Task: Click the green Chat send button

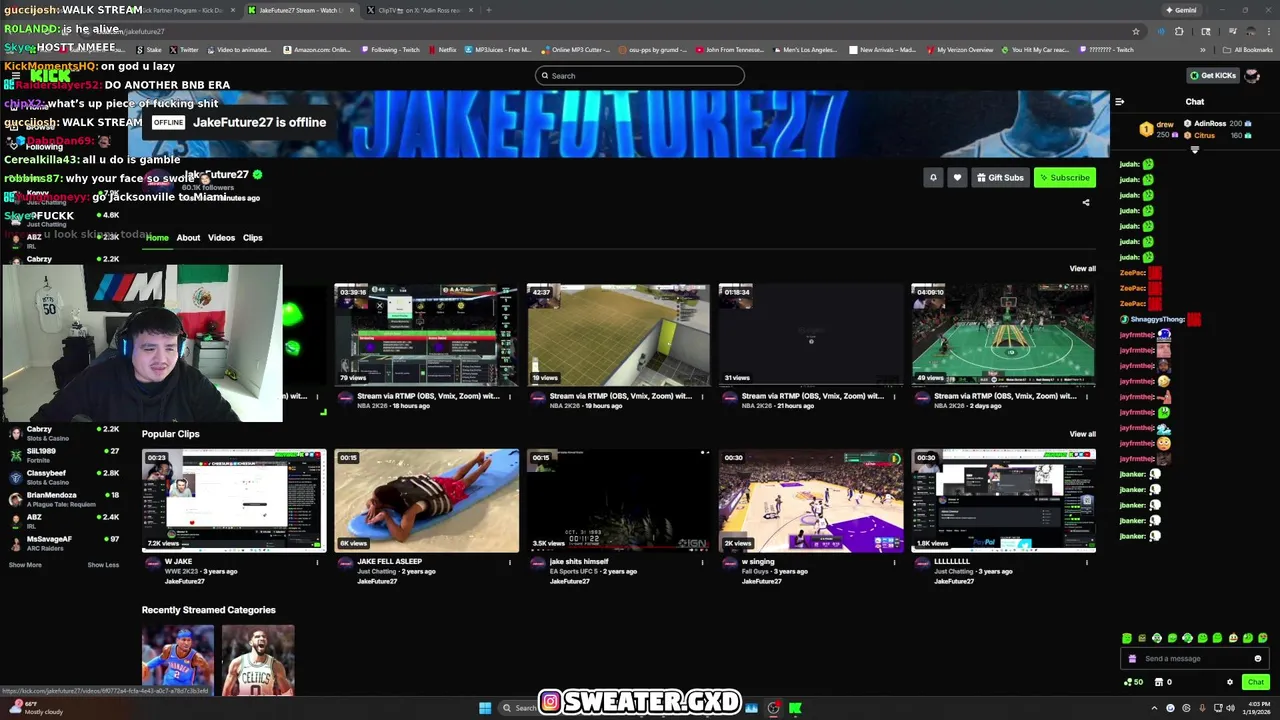Action: click(1256, 682)
